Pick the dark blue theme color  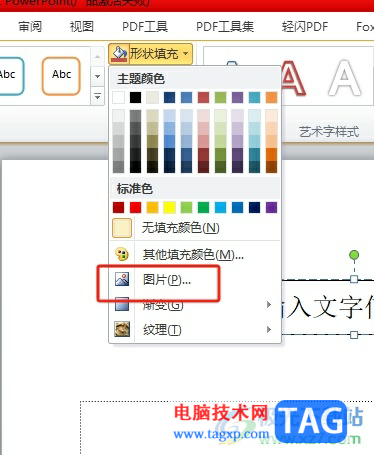169,97
